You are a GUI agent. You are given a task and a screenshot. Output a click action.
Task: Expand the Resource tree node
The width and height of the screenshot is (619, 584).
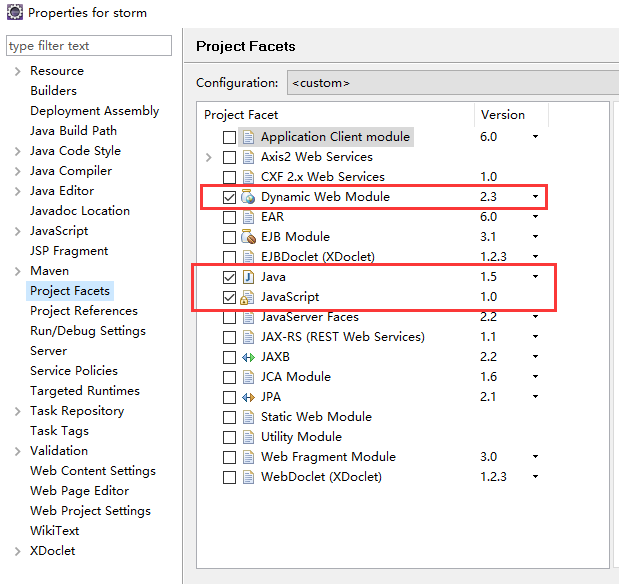click(17, 71)
